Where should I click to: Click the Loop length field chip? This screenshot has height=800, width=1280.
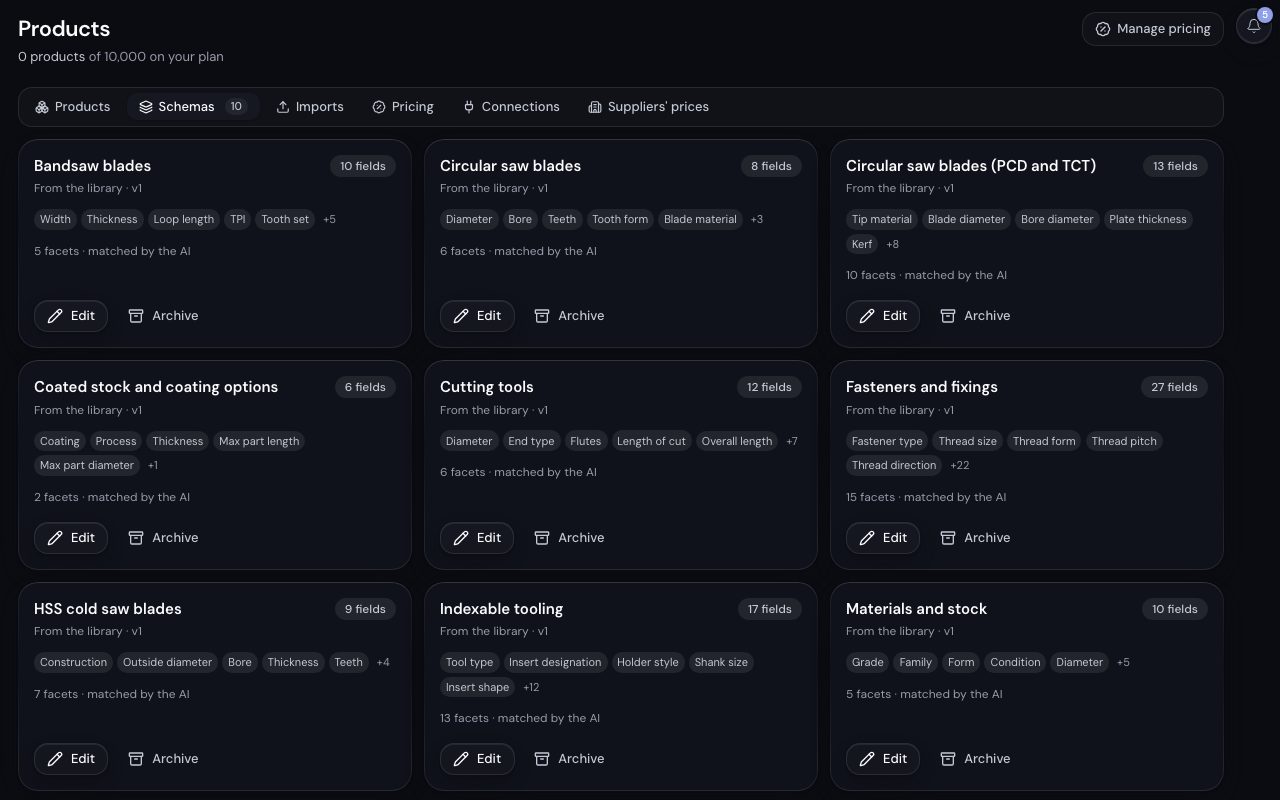coord(184,219)
